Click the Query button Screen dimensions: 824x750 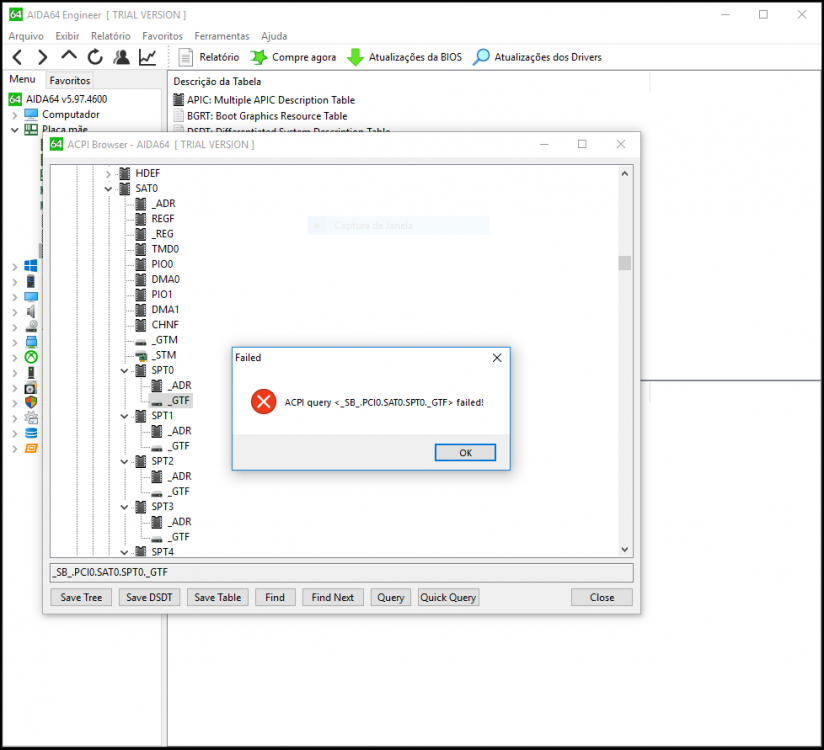click(390, 597)
